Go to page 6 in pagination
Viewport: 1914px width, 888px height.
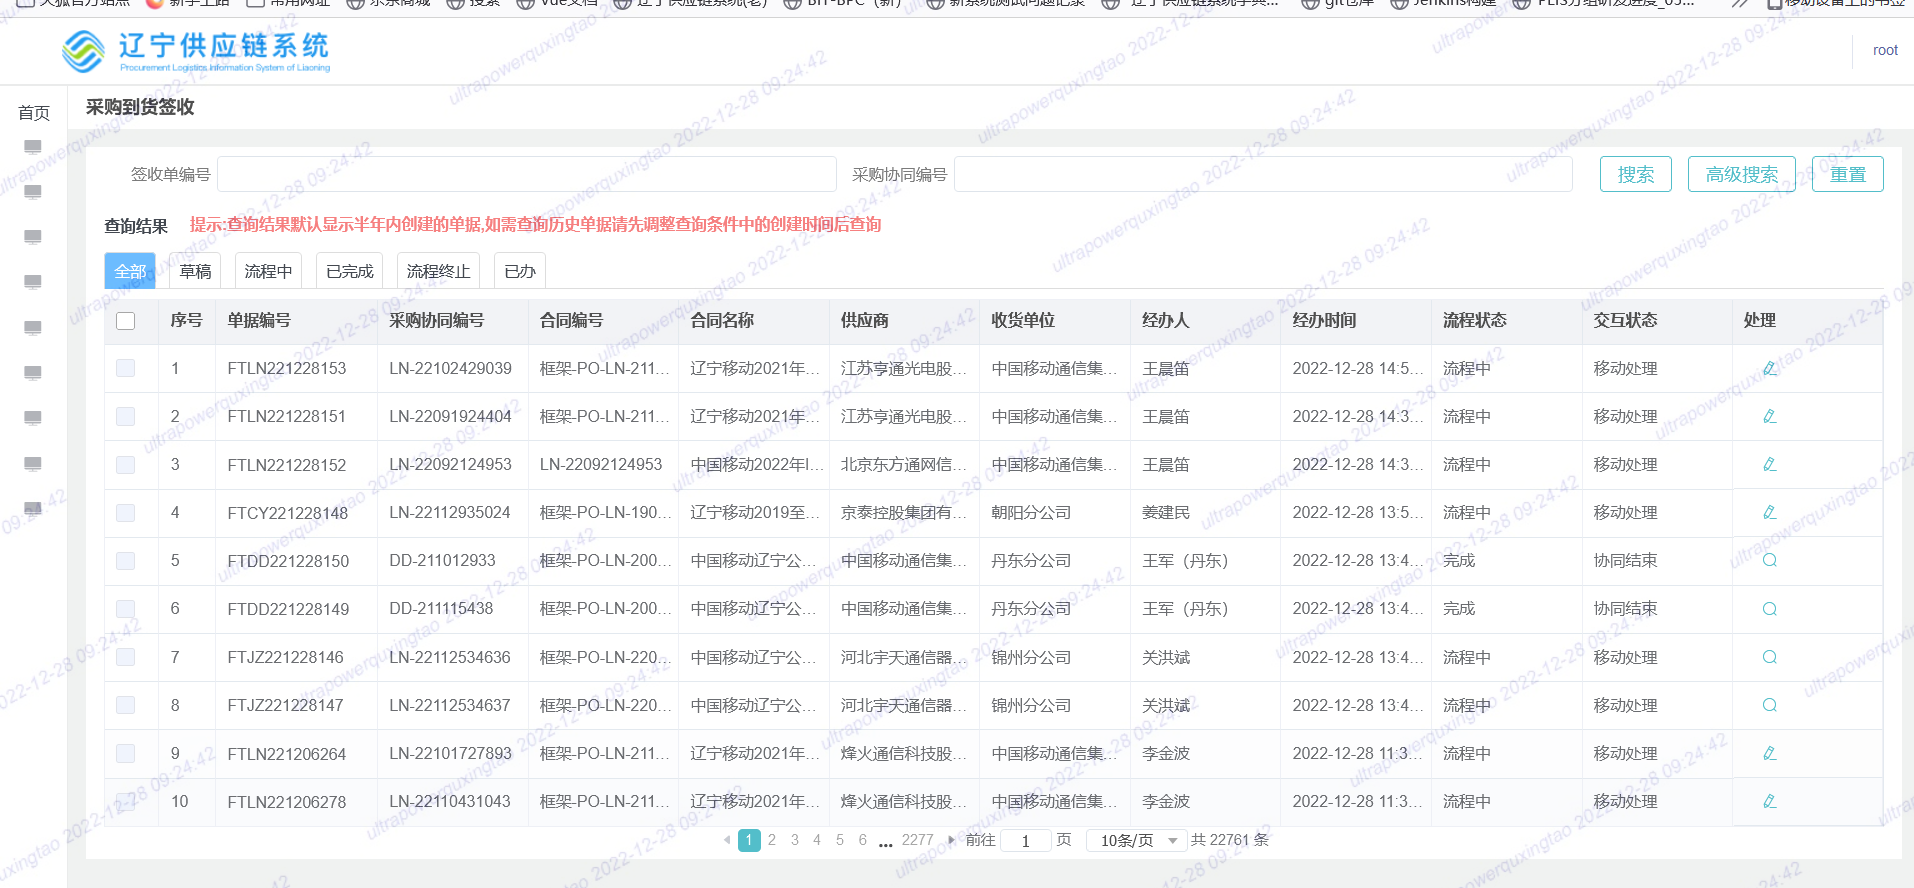pyautogui.click(x=862, y=840)
